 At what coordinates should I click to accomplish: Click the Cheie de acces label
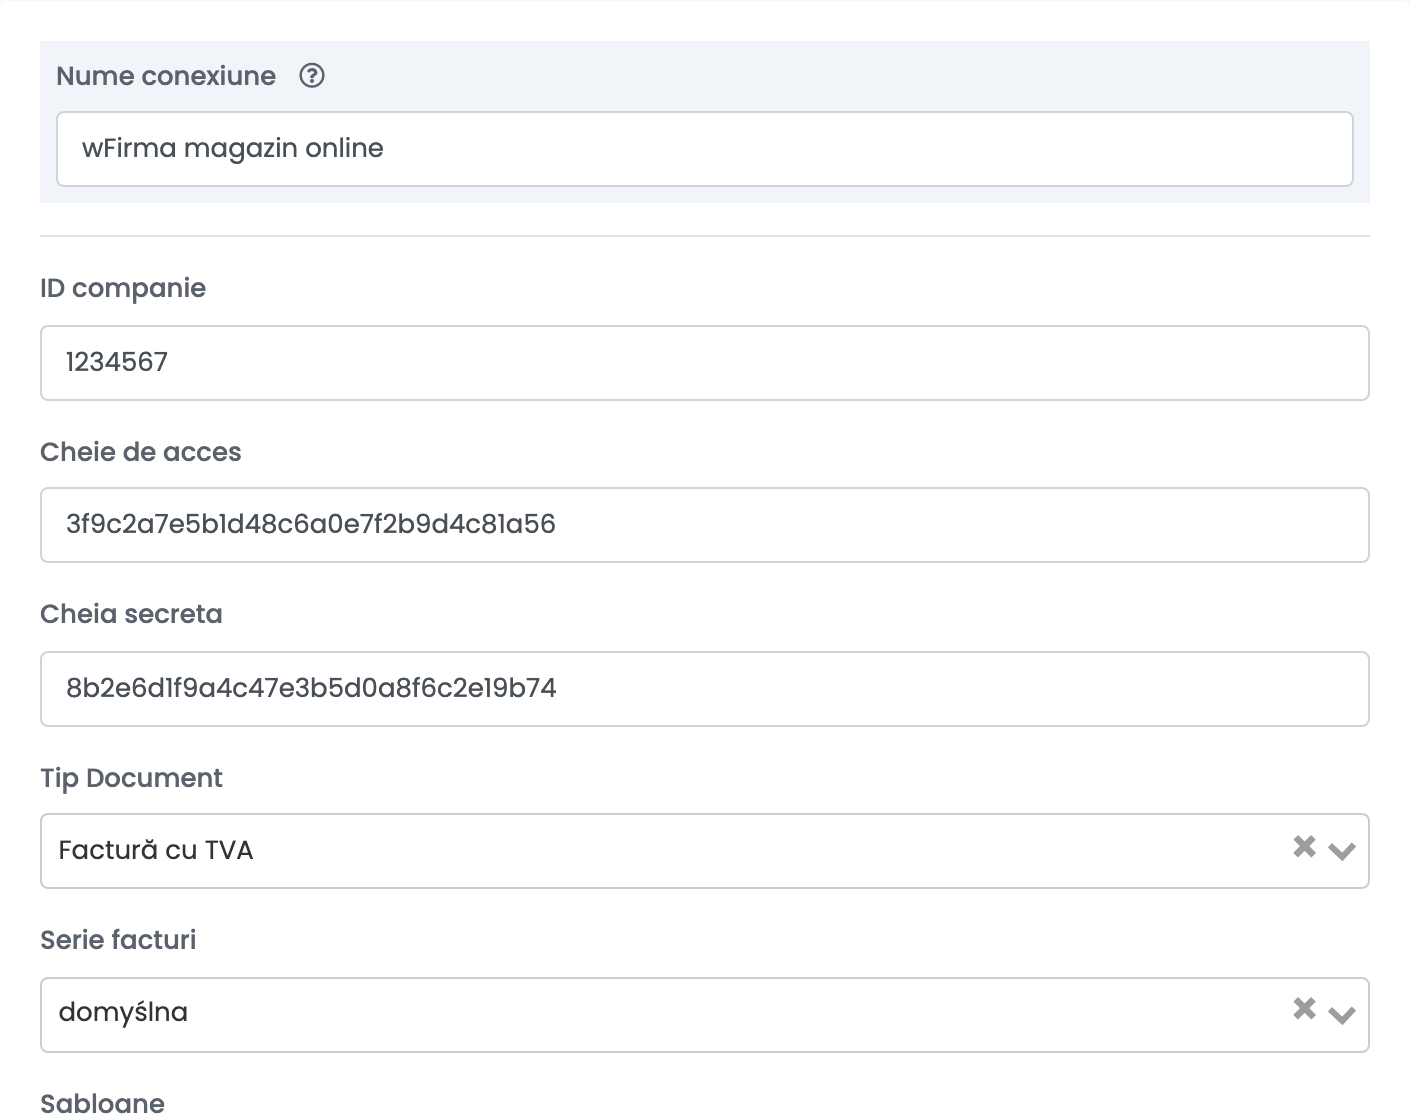coord(141,452)
